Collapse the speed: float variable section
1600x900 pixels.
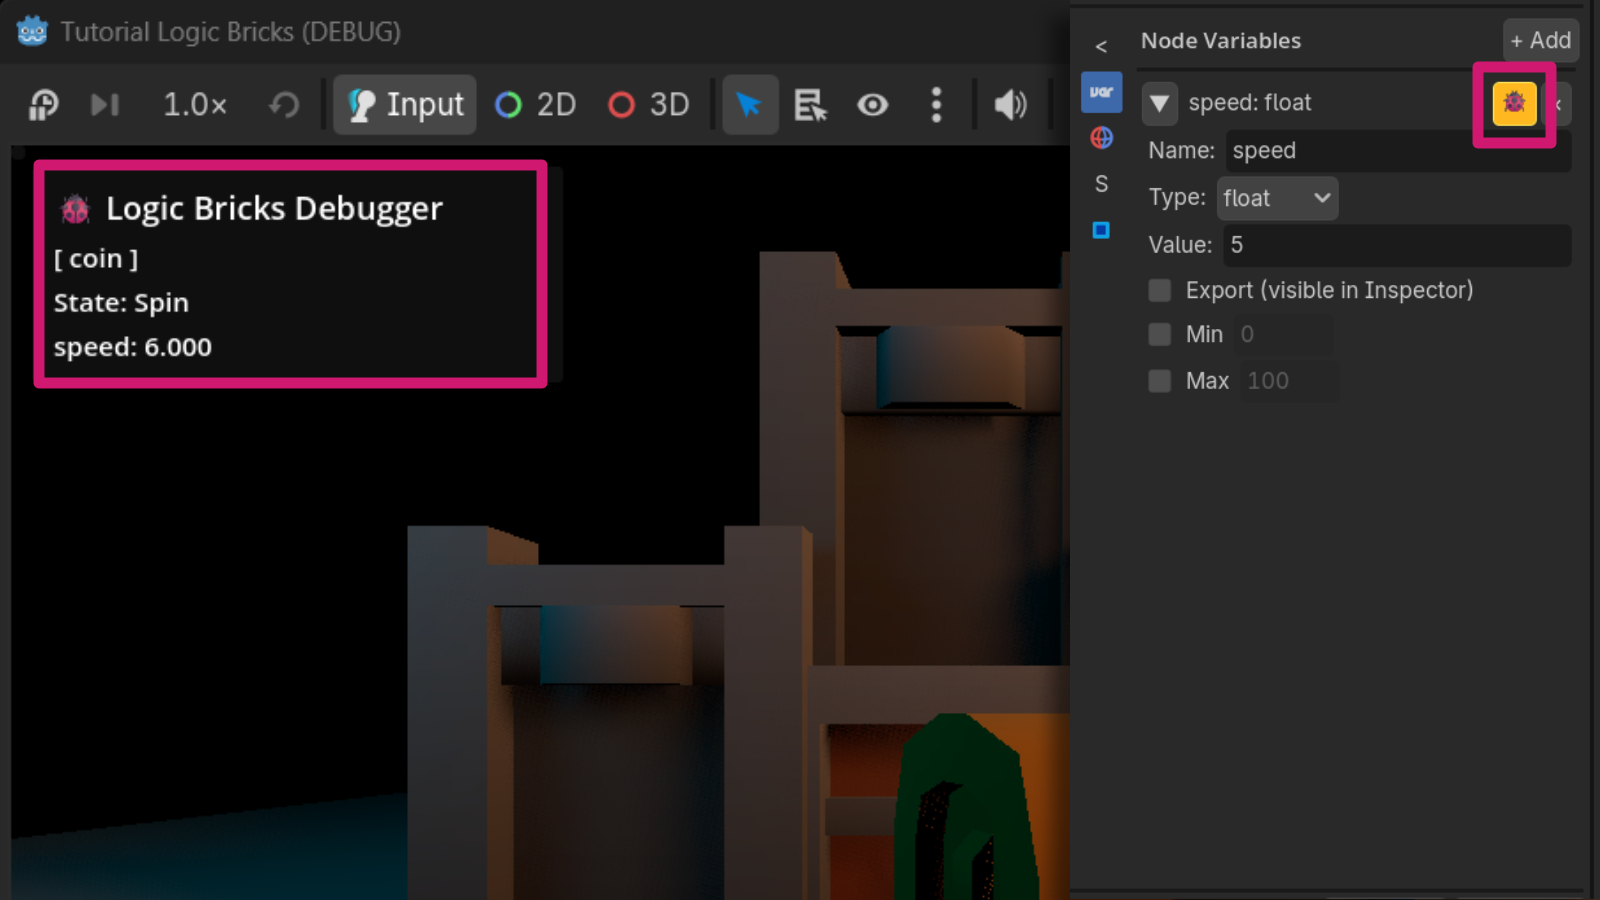(1159, 103)
